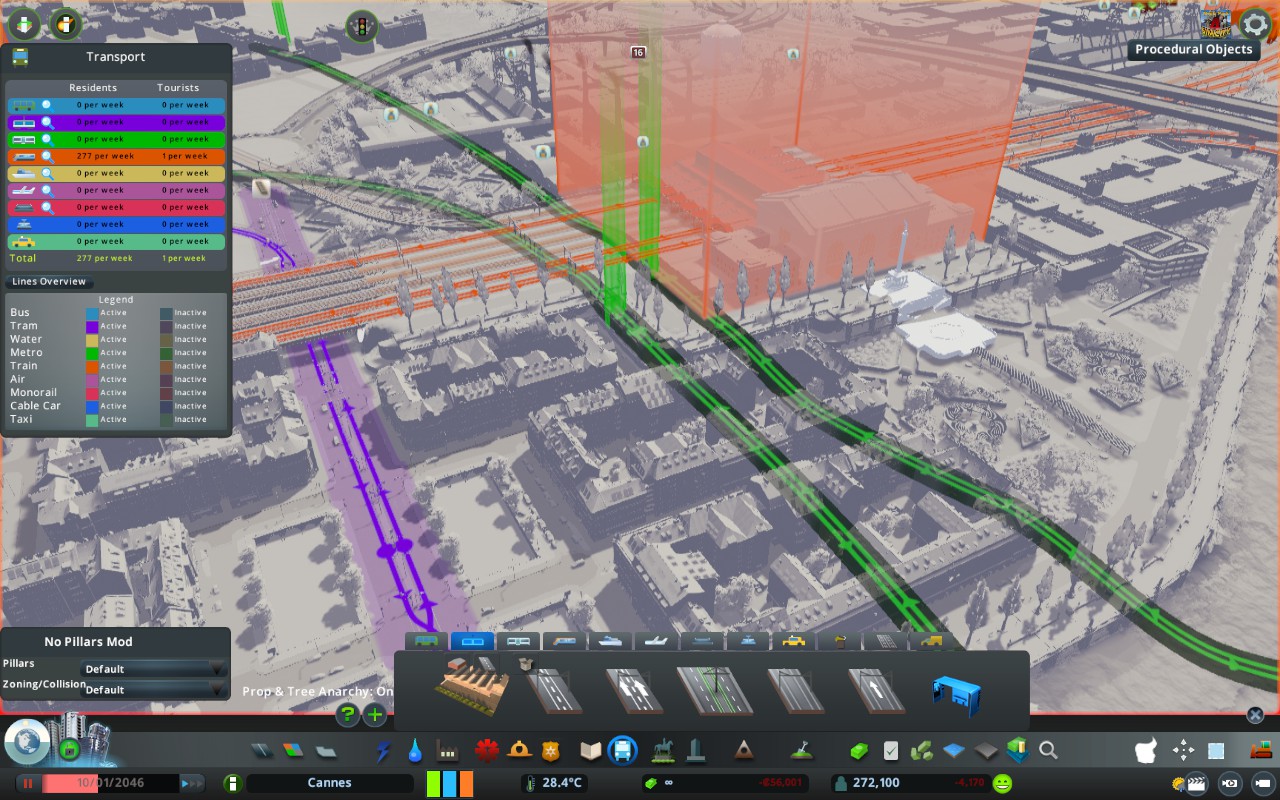
Task: Open the game options gear
Action: [1256, 23]
